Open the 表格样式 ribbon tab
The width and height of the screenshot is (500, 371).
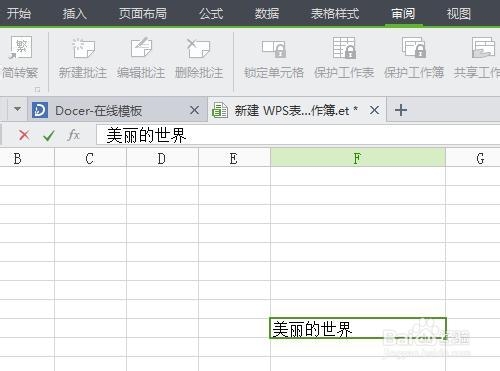pos(335,14)
